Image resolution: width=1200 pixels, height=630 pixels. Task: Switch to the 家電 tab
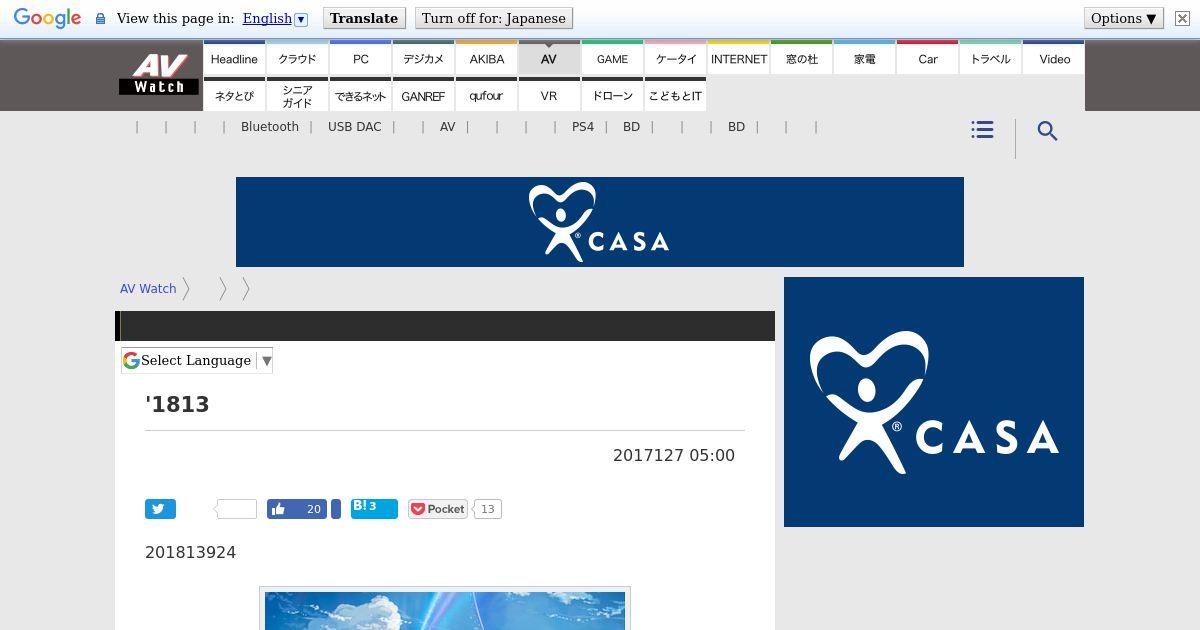[x=865, y=59]
